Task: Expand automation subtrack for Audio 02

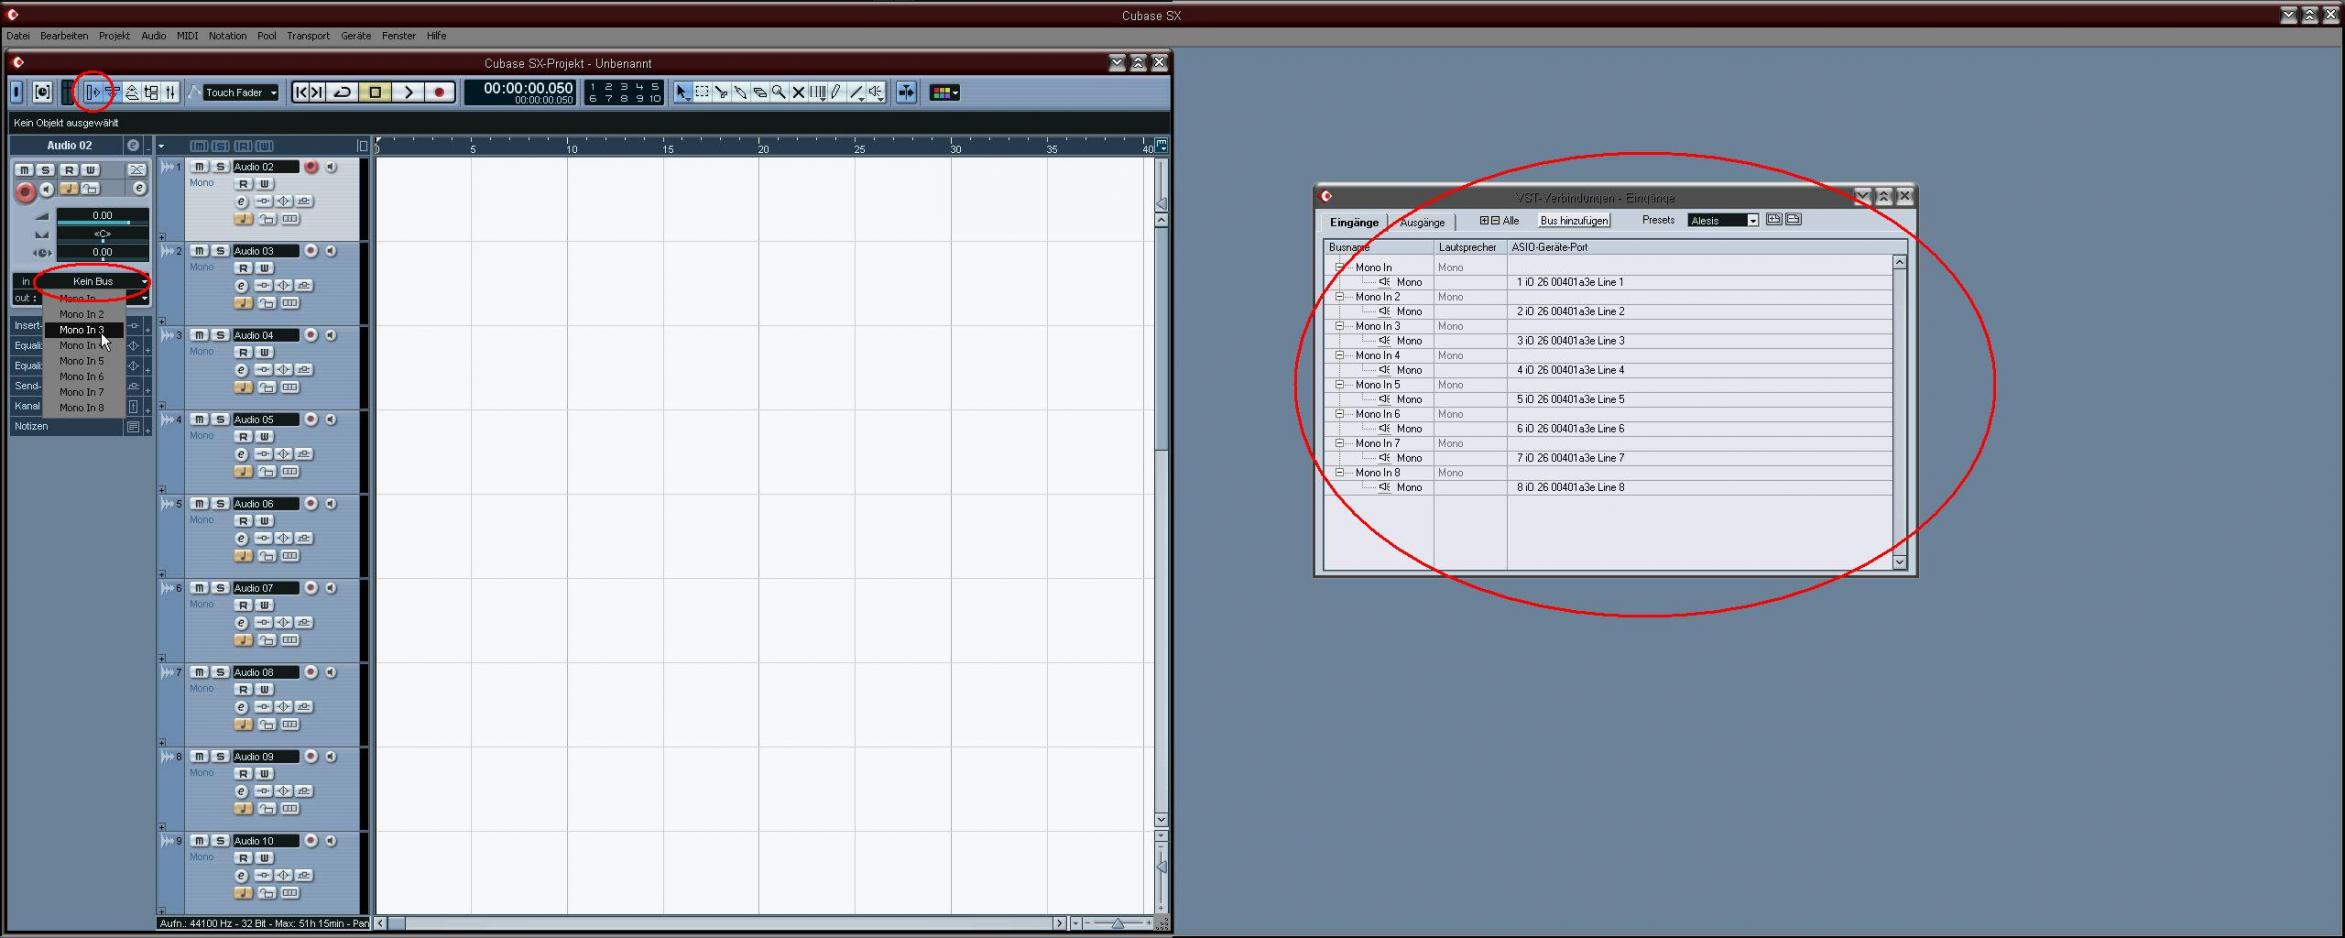Action: coord(162,237)
